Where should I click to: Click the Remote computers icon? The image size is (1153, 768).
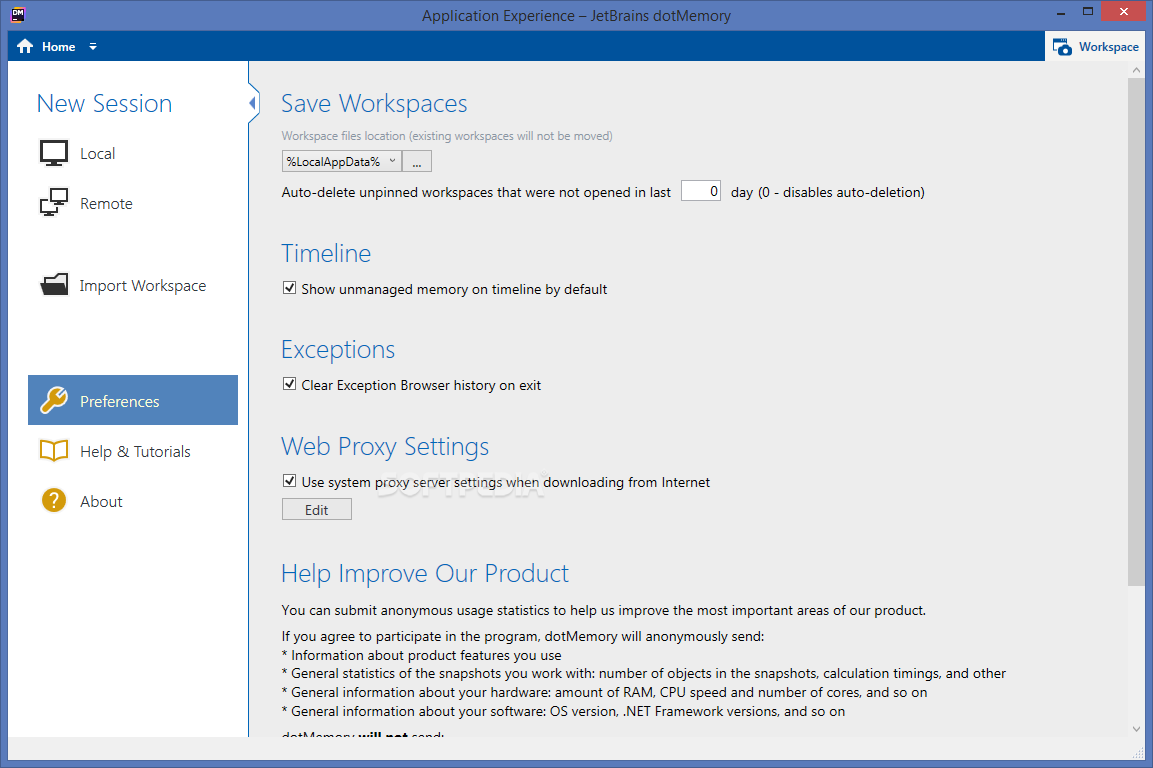pyautogui.click(x=54, y=203)
